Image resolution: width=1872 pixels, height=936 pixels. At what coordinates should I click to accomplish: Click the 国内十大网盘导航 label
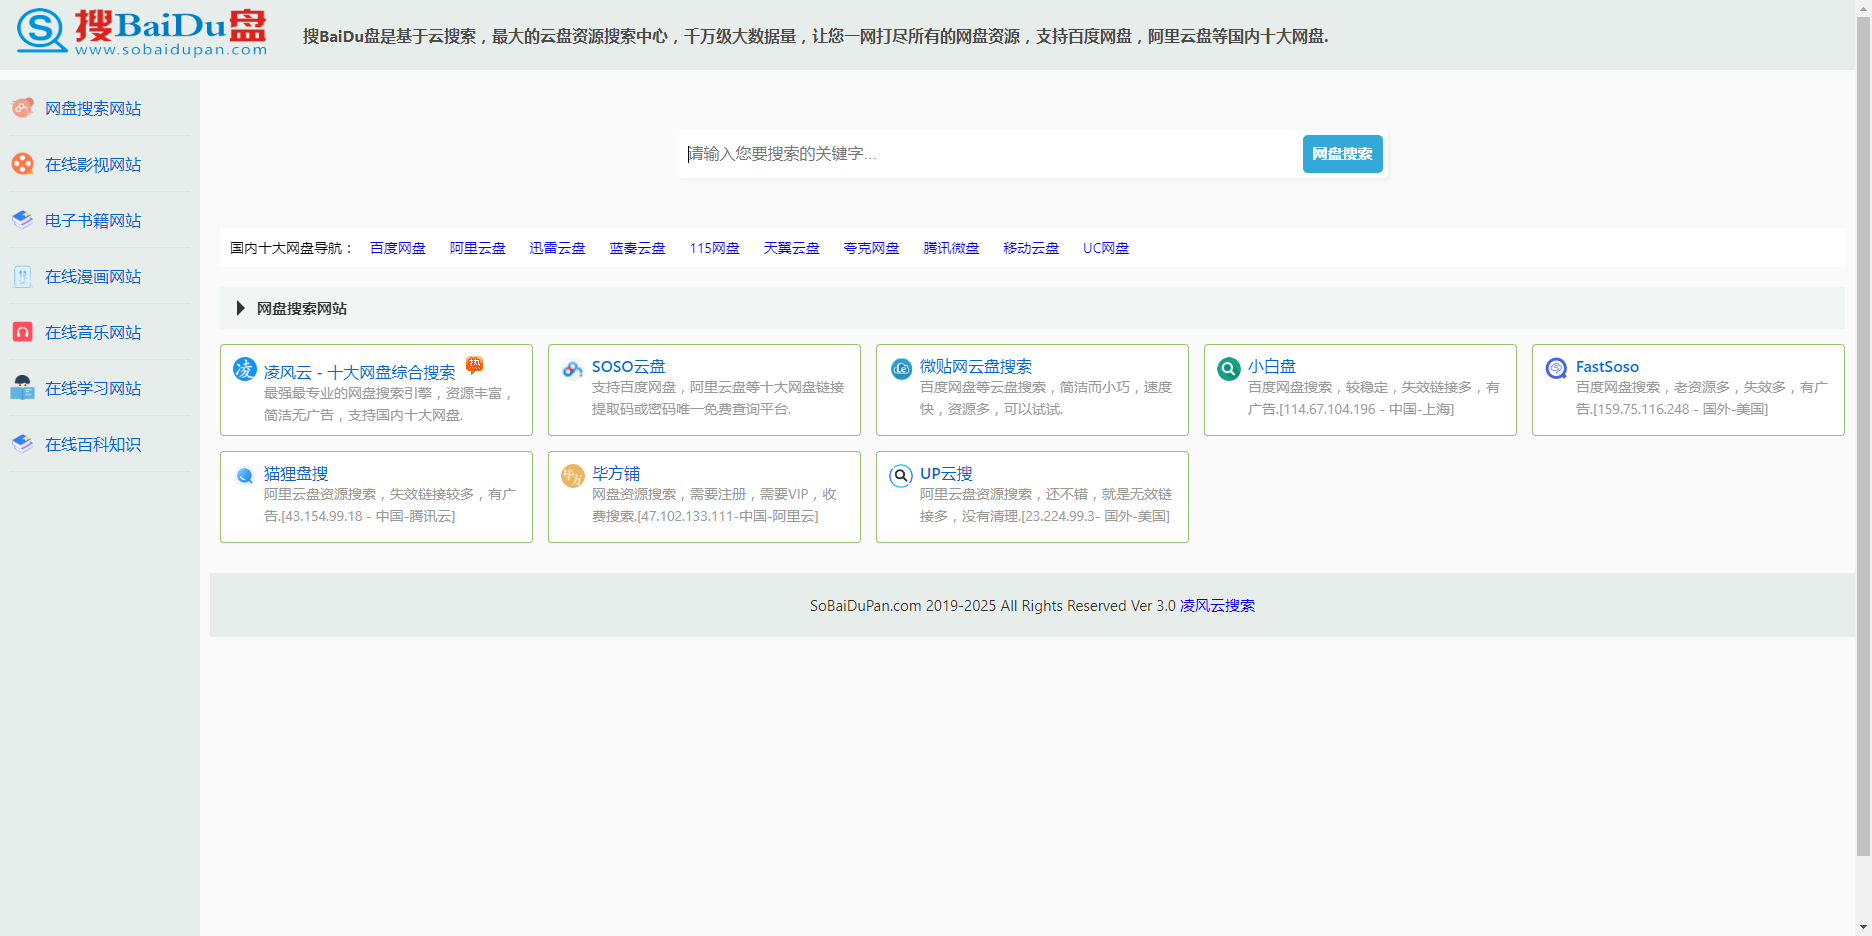coord(291,248)
